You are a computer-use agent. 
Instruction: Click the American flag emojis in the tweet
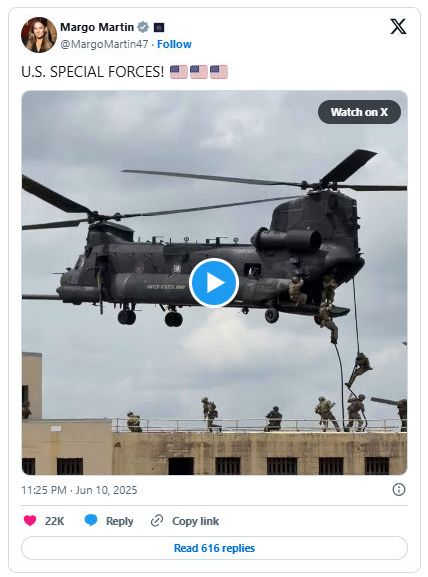click(x=199, y=72)
